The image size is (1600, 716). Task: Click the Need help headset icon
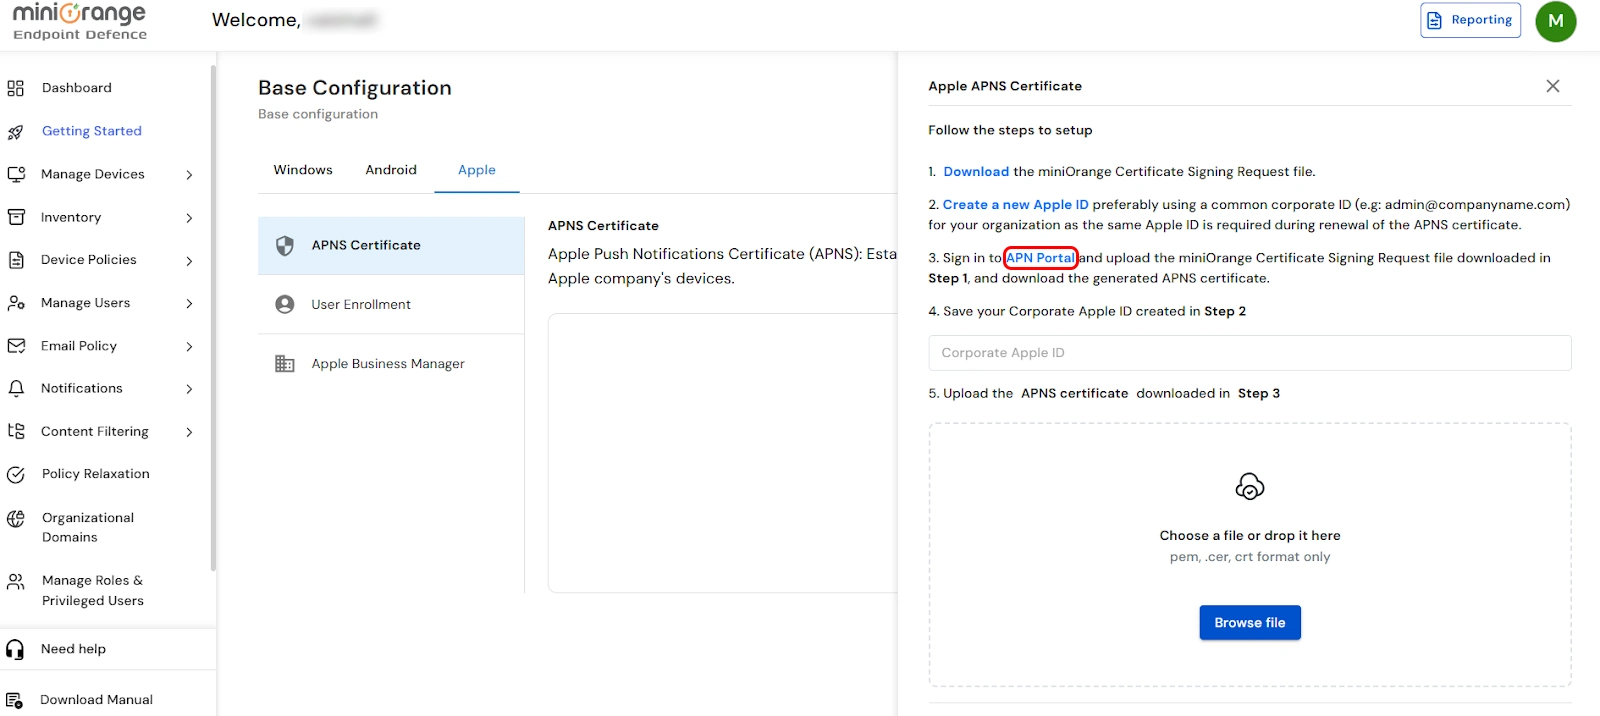15,650
